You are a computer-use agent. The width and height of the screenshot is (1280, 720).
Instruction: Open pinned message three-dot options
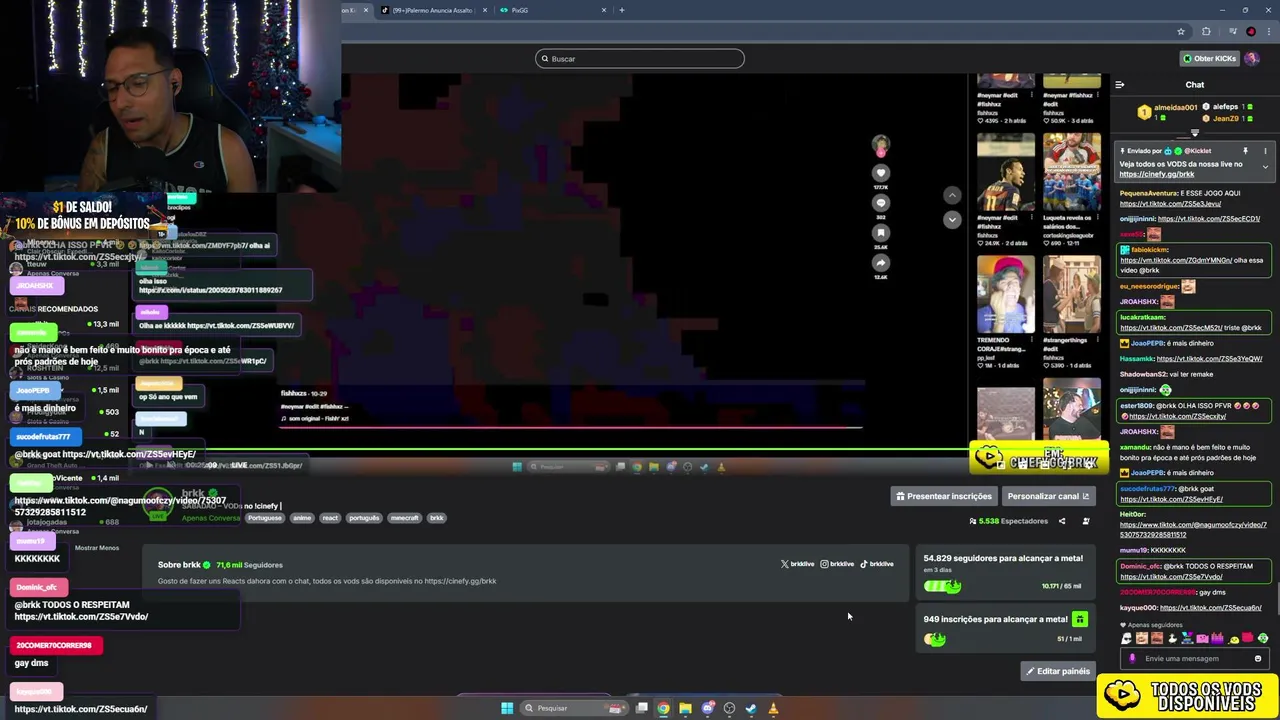coord(1265,151)
